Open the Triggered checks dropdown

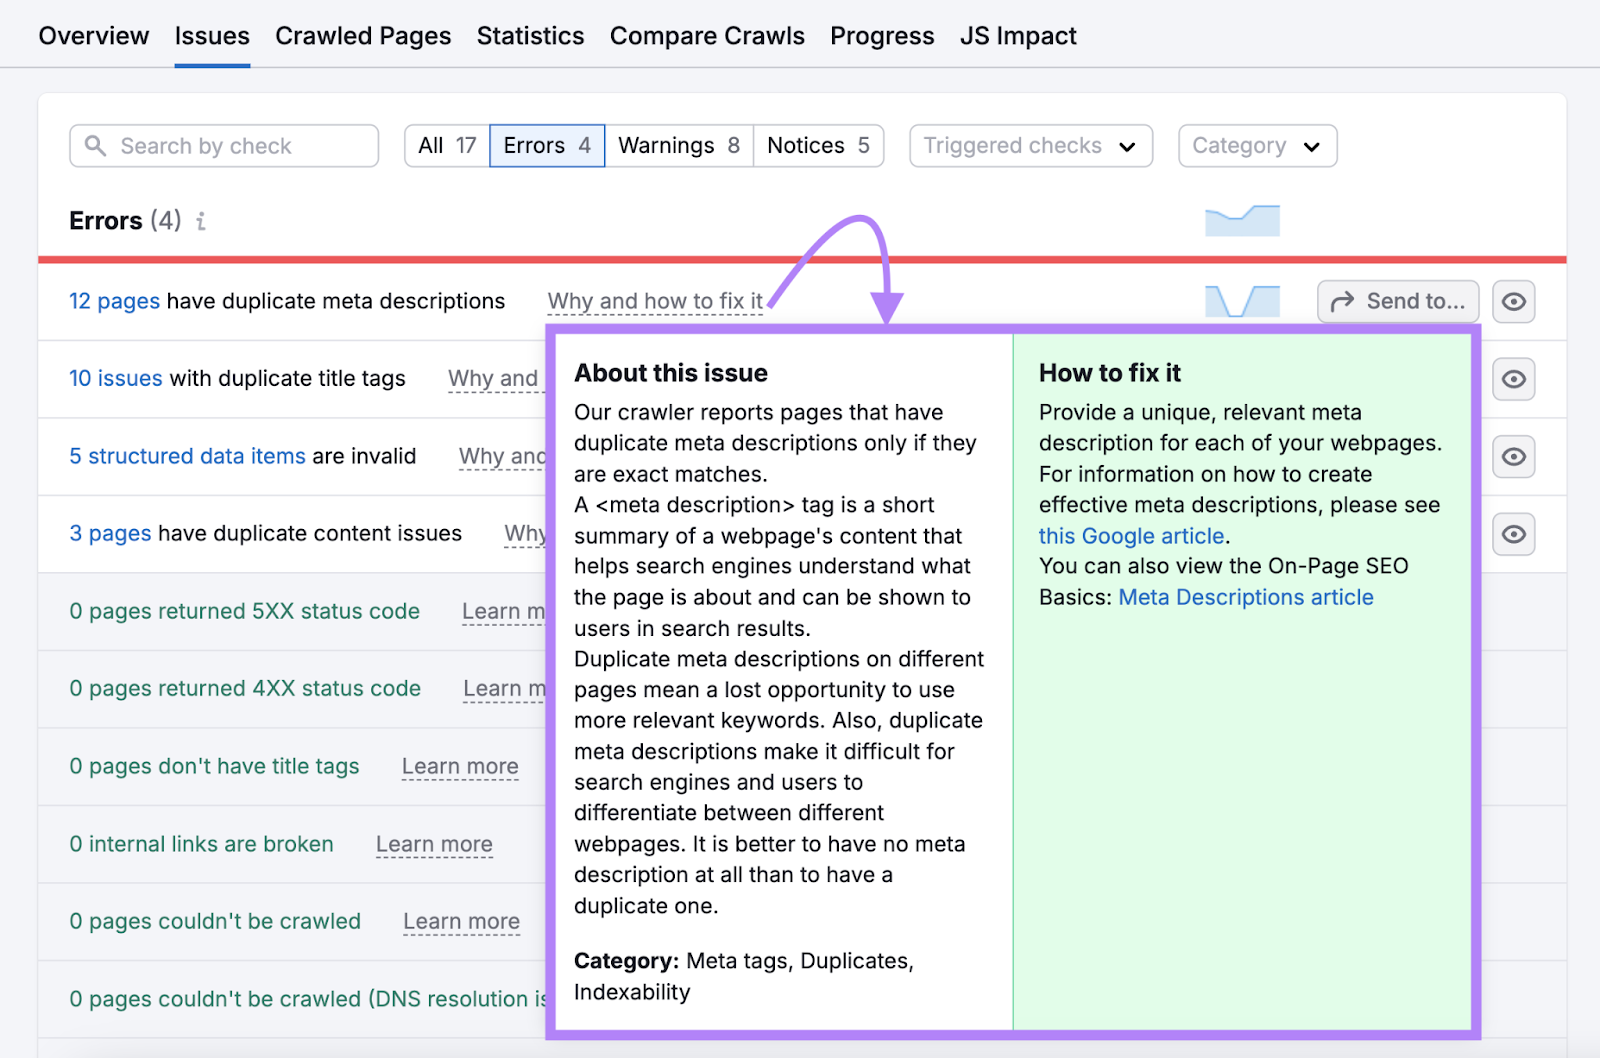pyautogui.click(x=1030, y=146)
